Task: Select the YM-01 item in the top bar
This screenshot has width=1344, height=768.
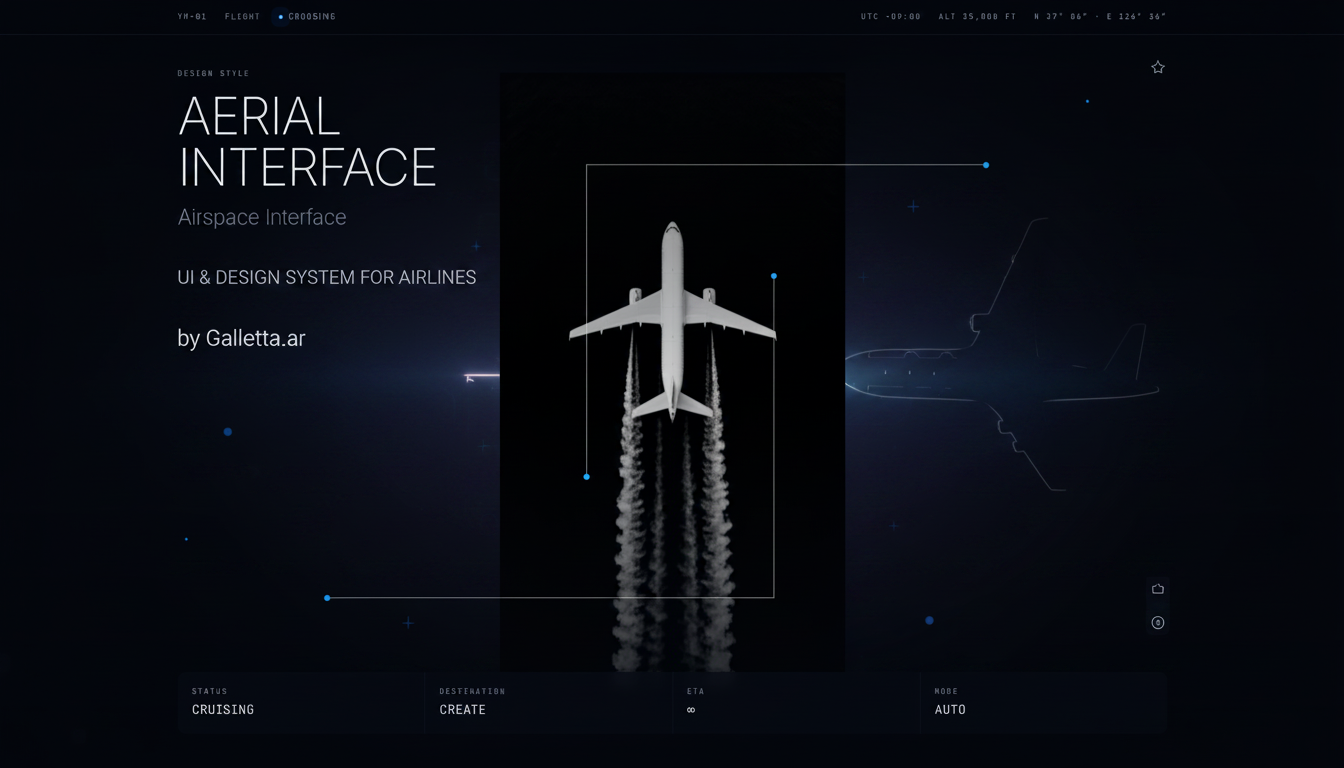Action: pos(191,16)
